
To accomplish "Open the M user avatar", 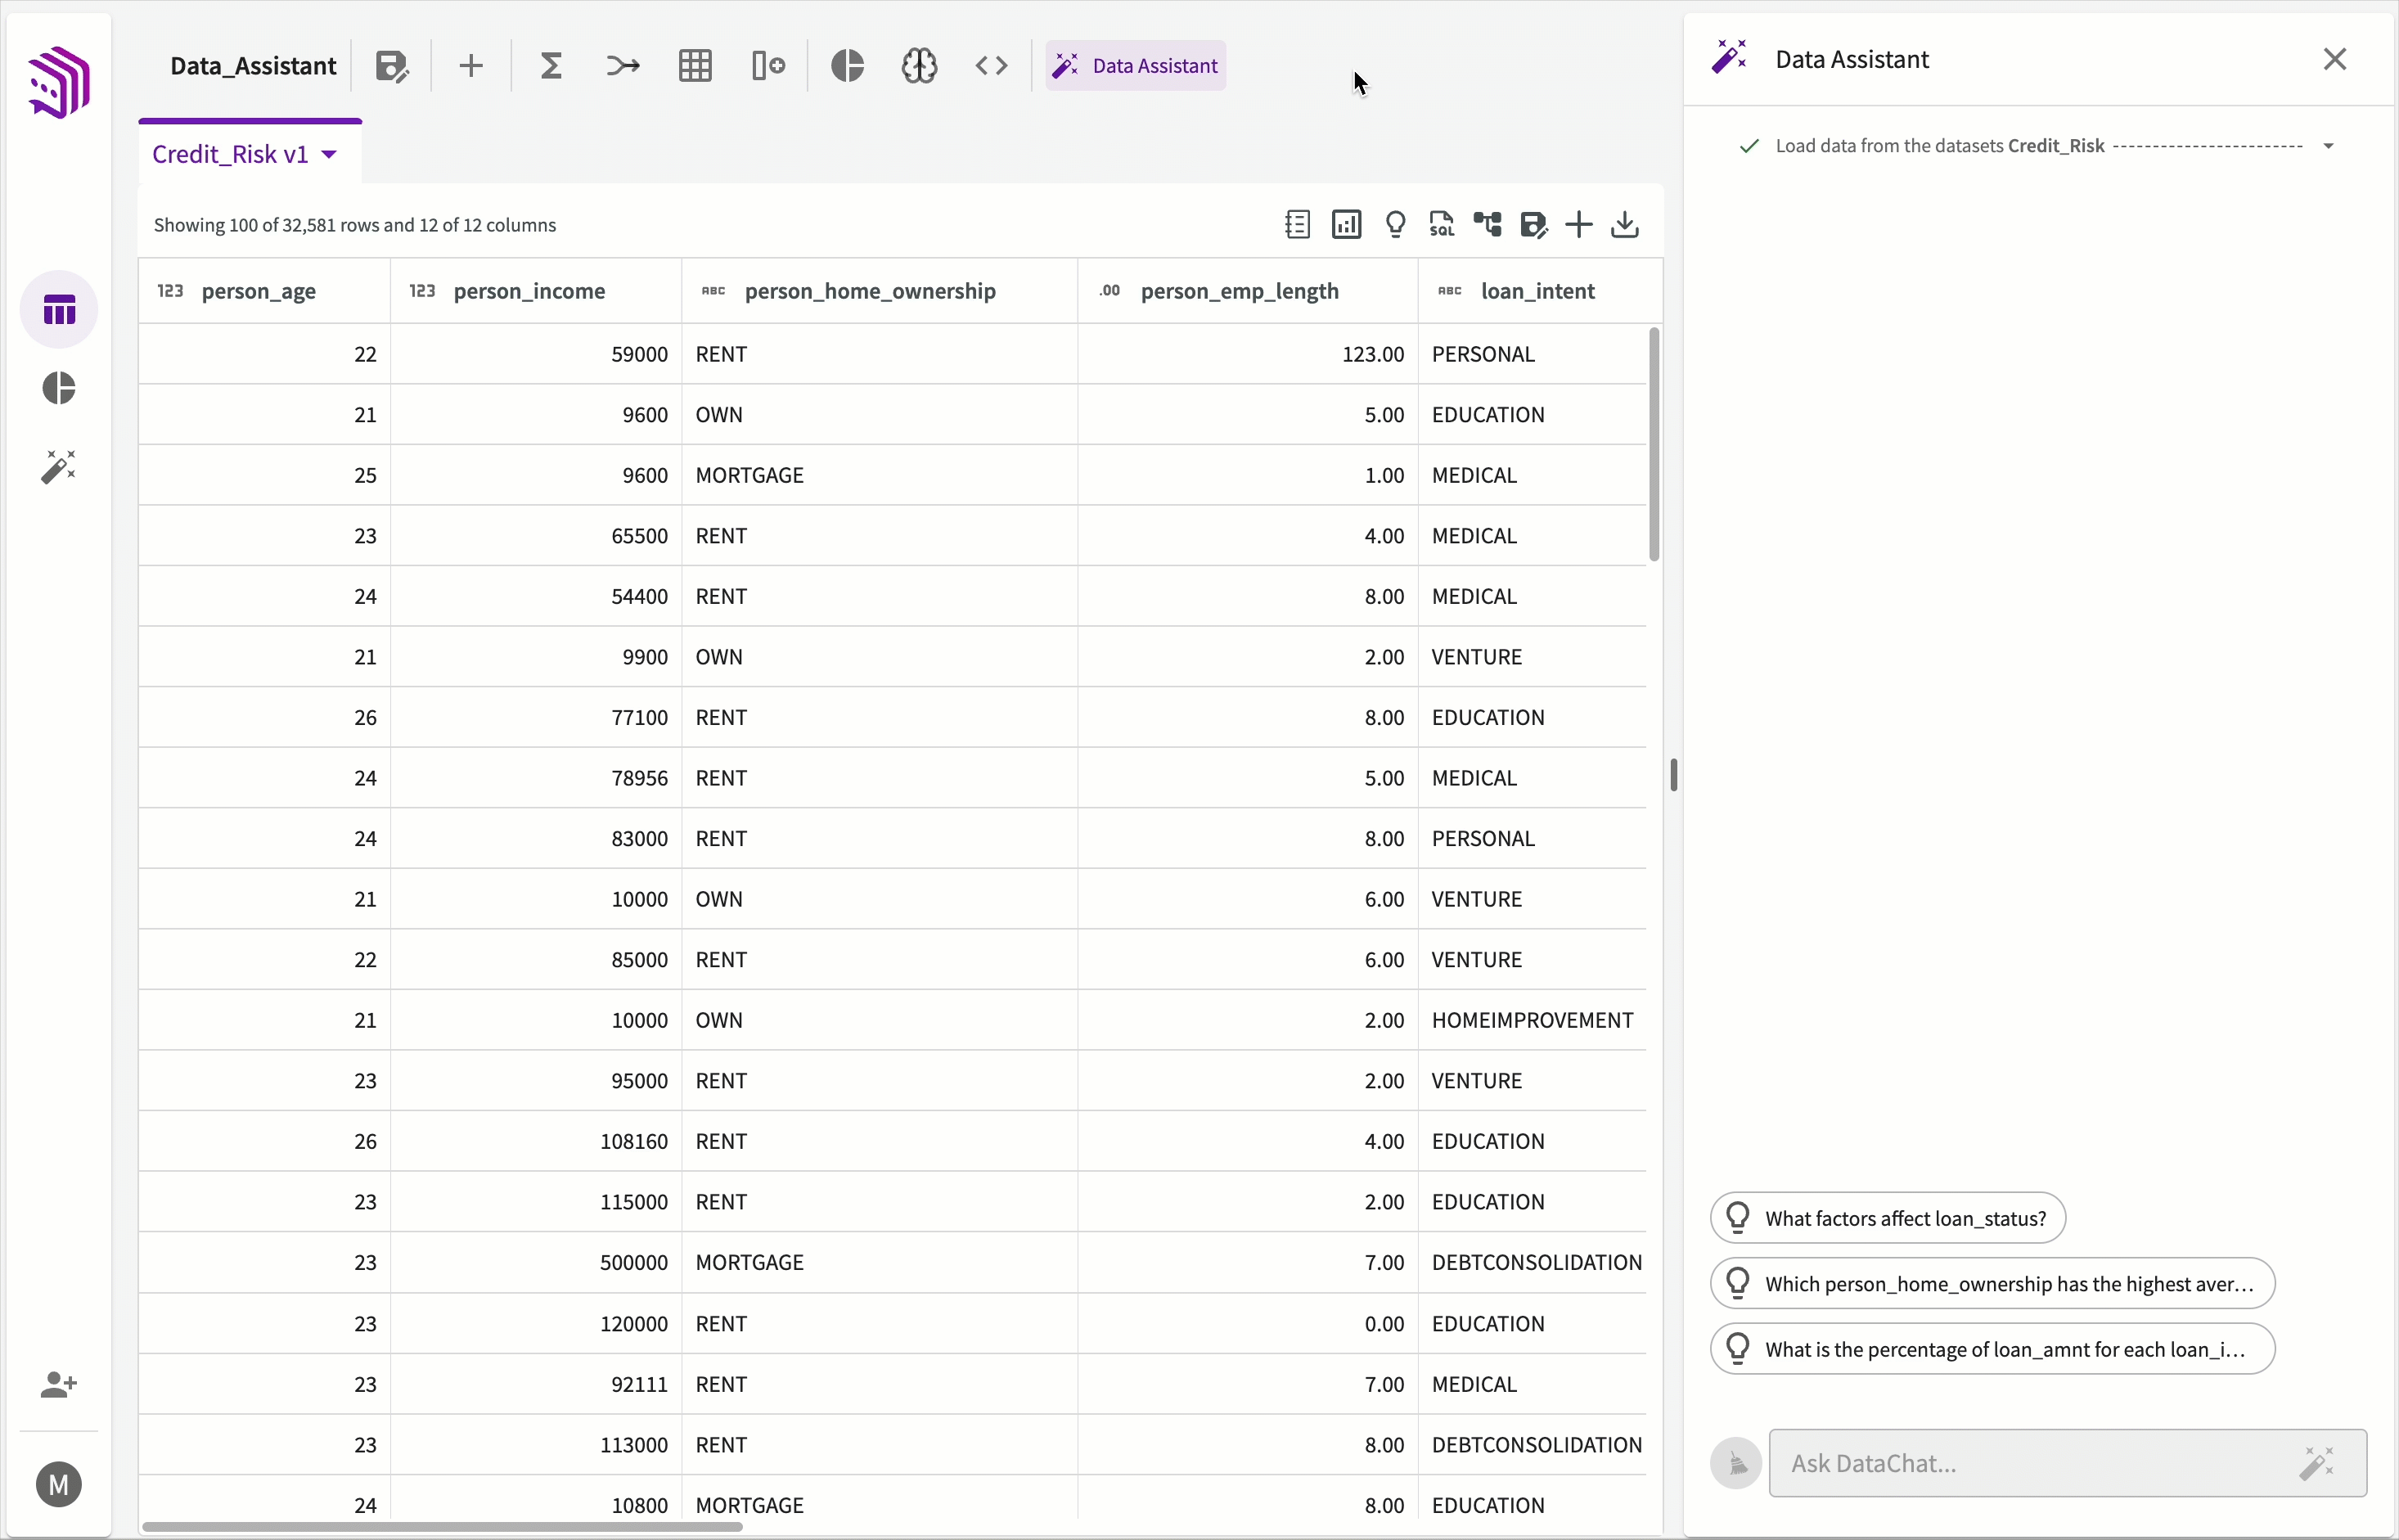I will pyautogui.click(x=59, y=1485).
